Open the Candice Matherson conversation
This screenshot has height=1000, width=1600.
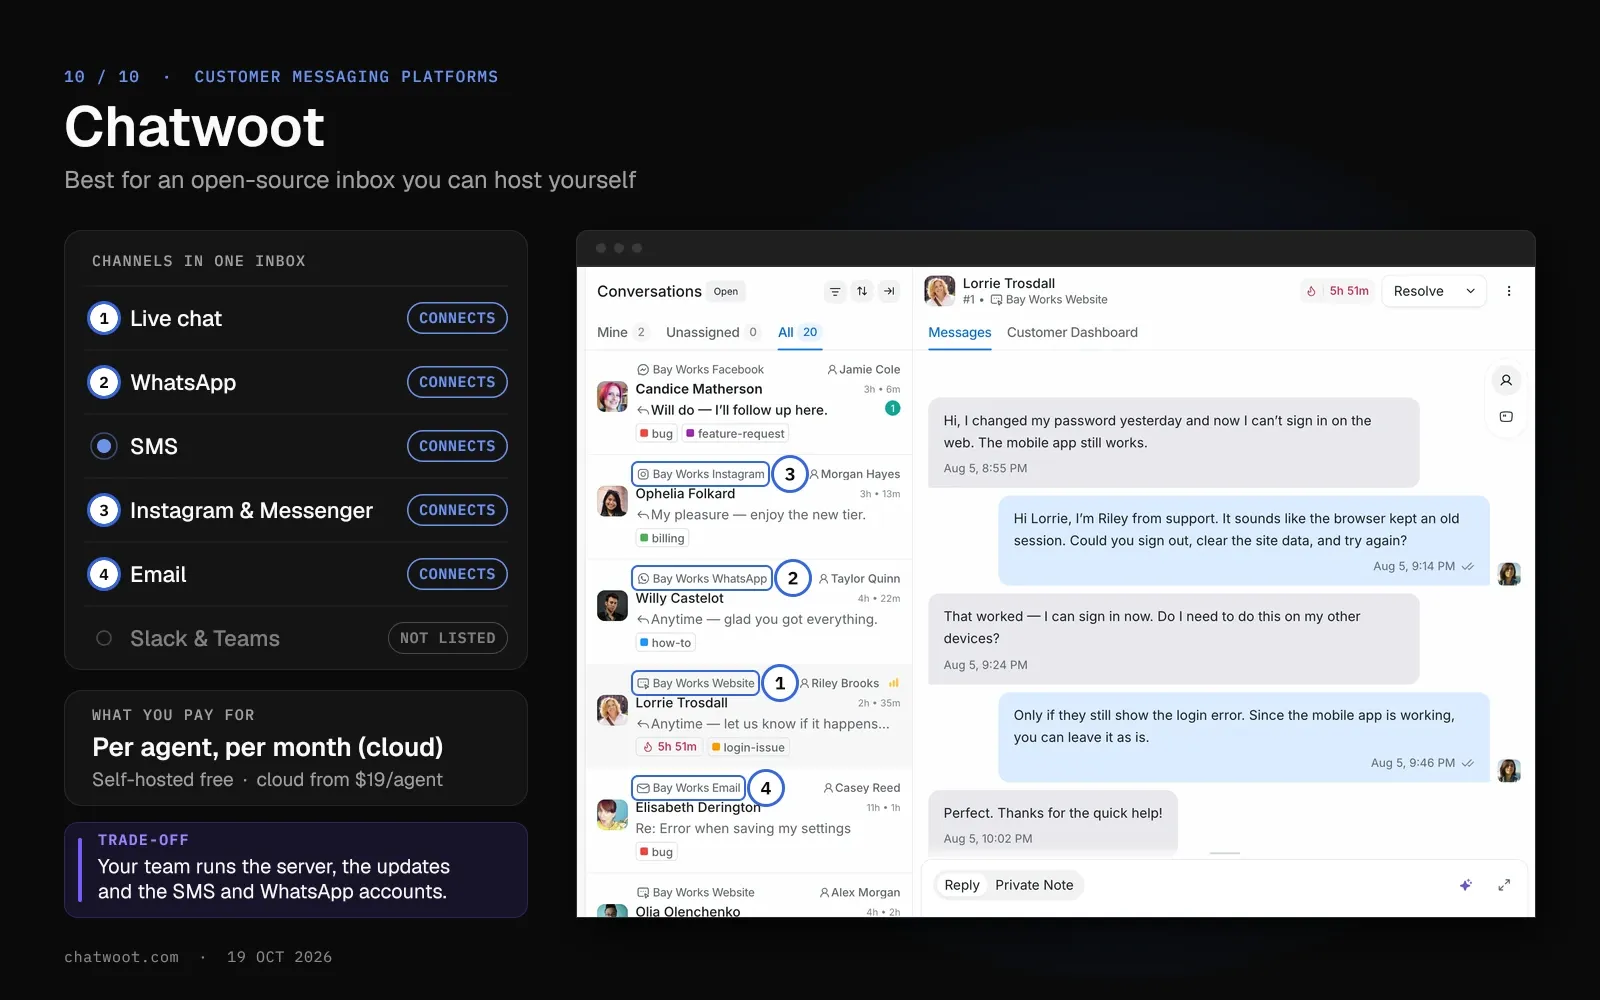point(748,402)
